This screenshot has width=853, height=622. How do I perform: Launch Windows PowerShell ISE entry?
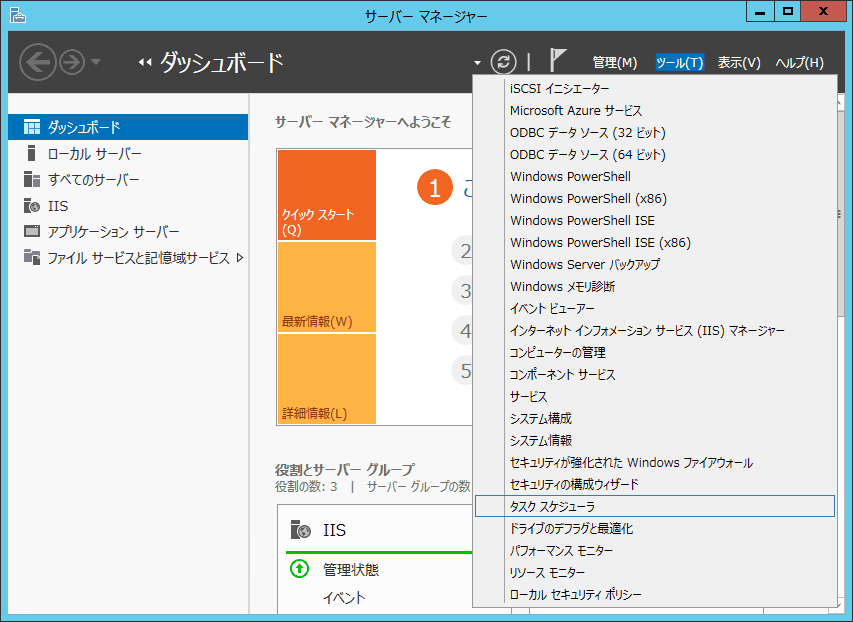655,220
